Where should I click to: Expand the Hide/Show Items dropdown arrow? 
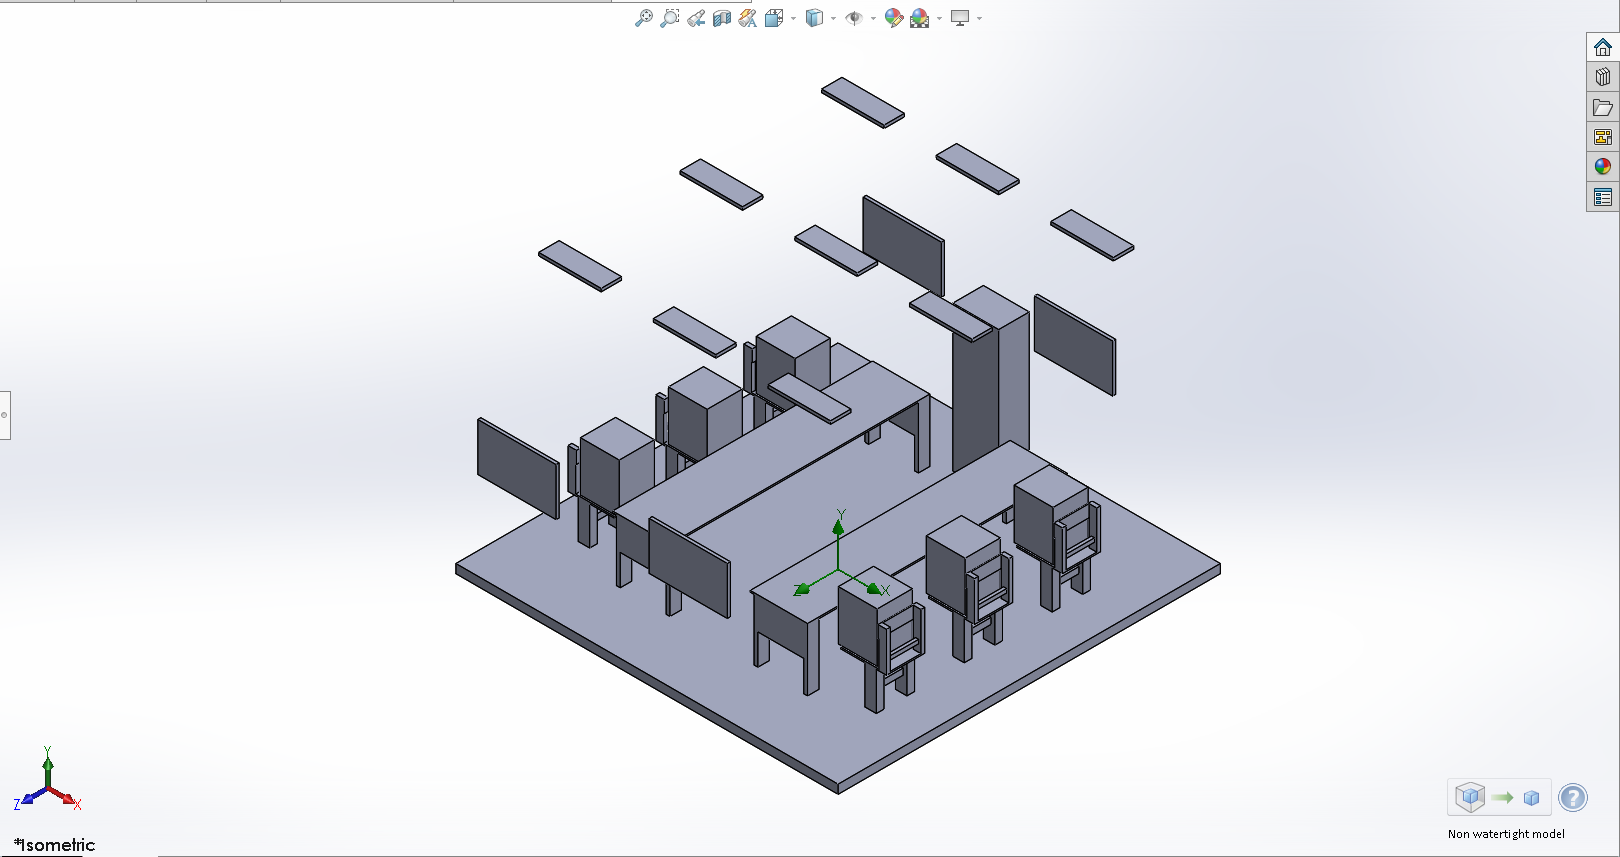pyautogui.click(x=873, y=18)
